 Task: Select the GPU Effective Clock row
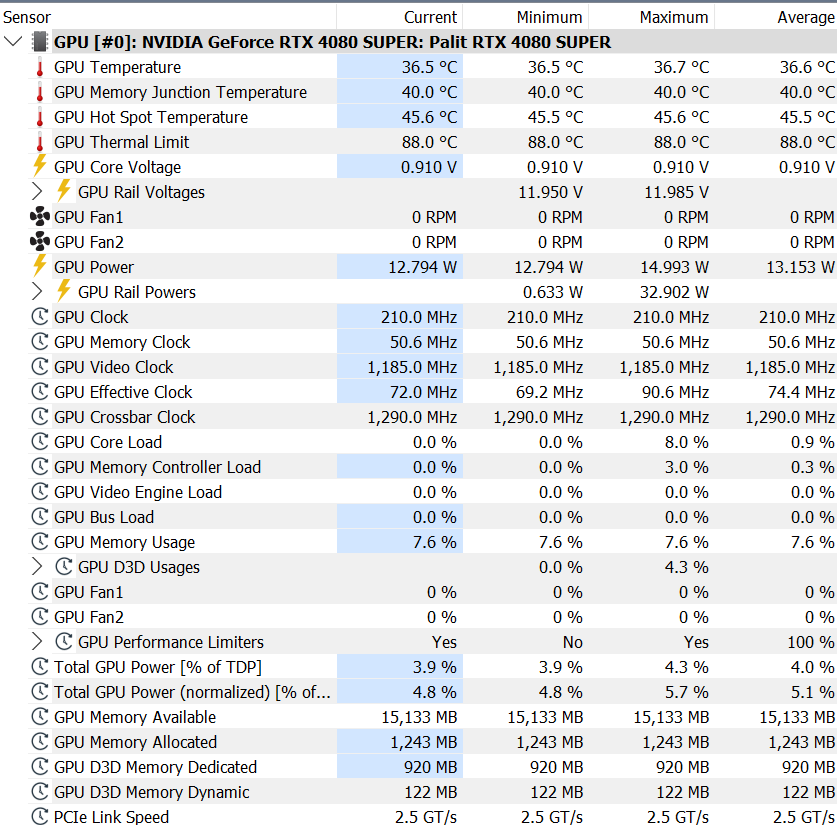pyautogui.click(x=432, y=392)
